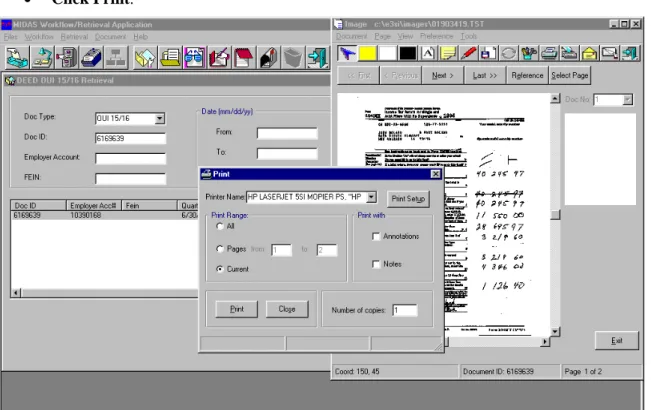
Task: Click the yellow open envelope icon in Image toolbar
Action: pyautogui.click(x=590, y=53)
